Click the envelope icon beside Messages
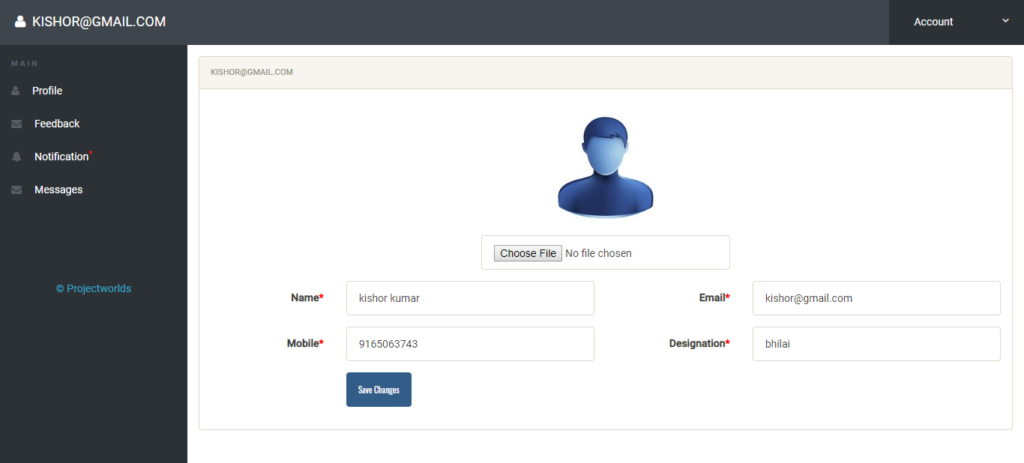Screen dimensions: 1024x463 pyautogui.click(x=16, y=190)
